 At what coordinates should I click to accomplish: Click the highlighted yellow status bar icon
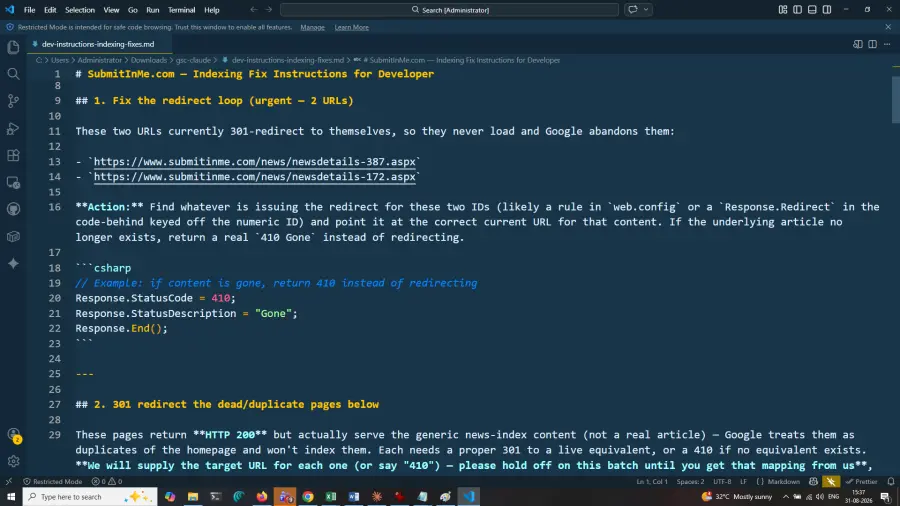click(x=831, y=482)
